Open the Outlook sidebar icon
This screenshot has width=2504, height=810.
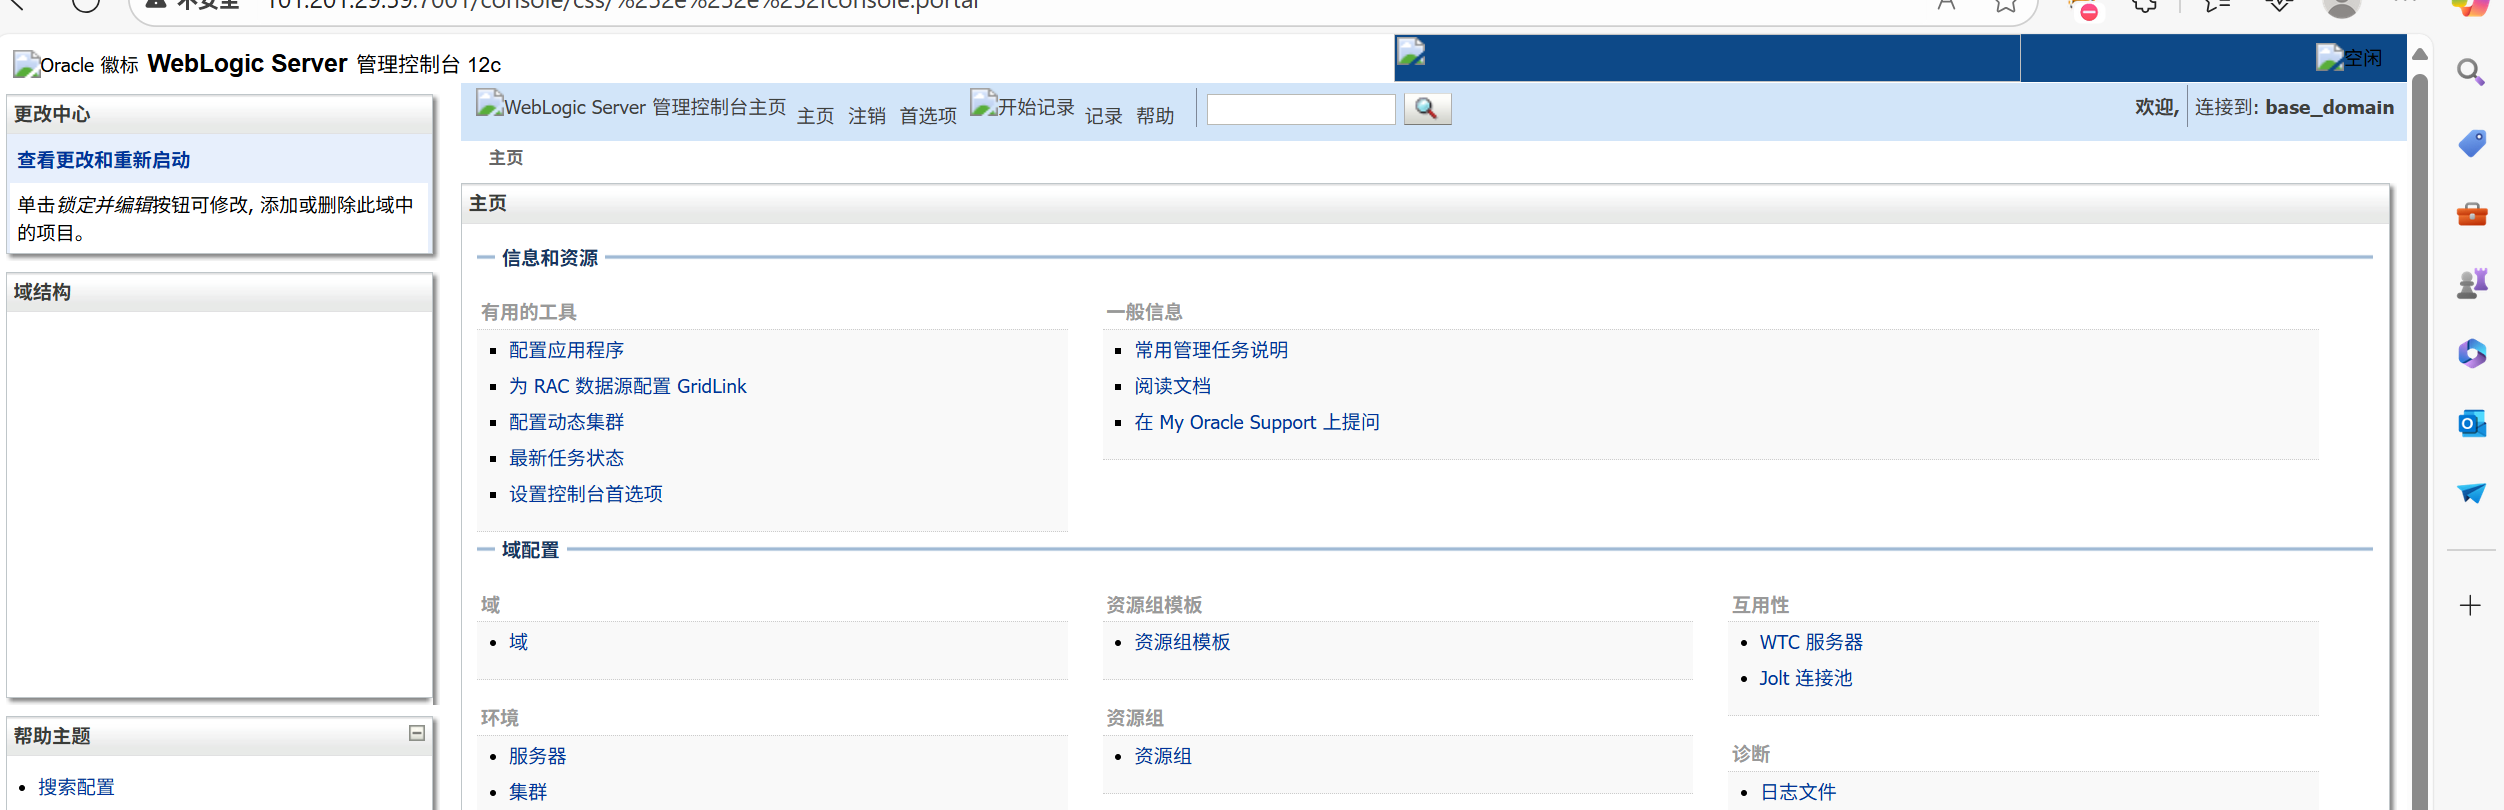pyautogui.click(x=2471, y=423)
